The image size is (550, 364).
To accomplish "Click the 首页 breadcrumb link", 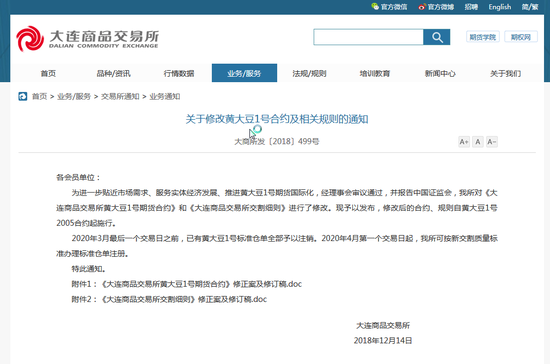I will 40,96.
